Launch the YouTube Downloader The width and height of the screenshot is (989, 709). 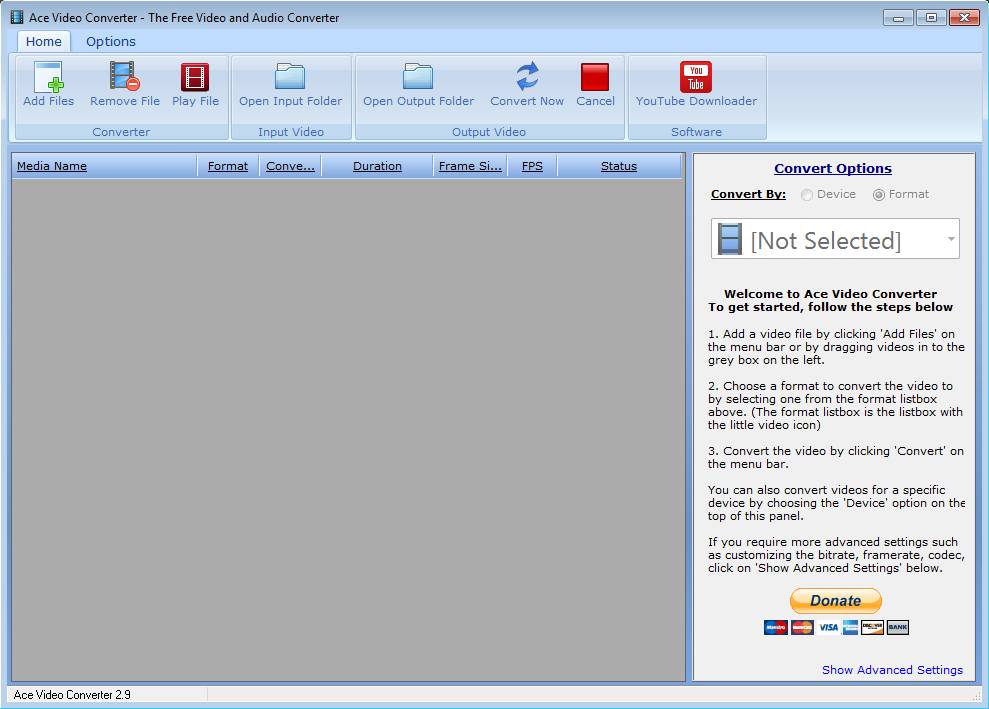[696, 78]
